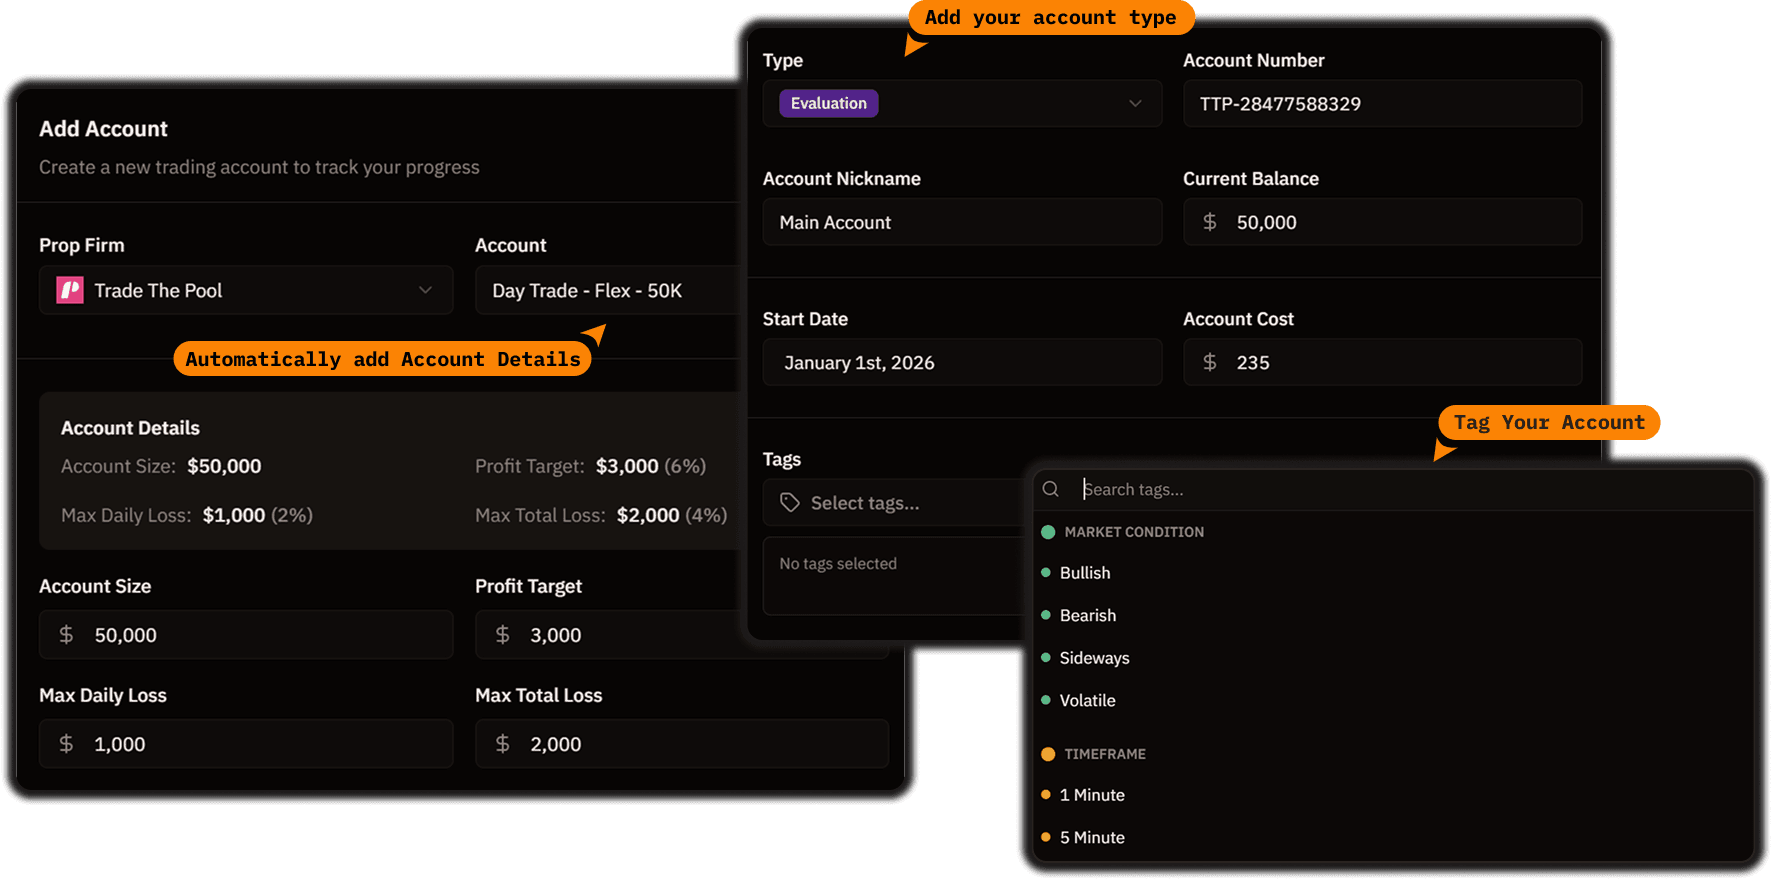
Task: Select the Bearish tag
Action: click(x=1088, y=616)
